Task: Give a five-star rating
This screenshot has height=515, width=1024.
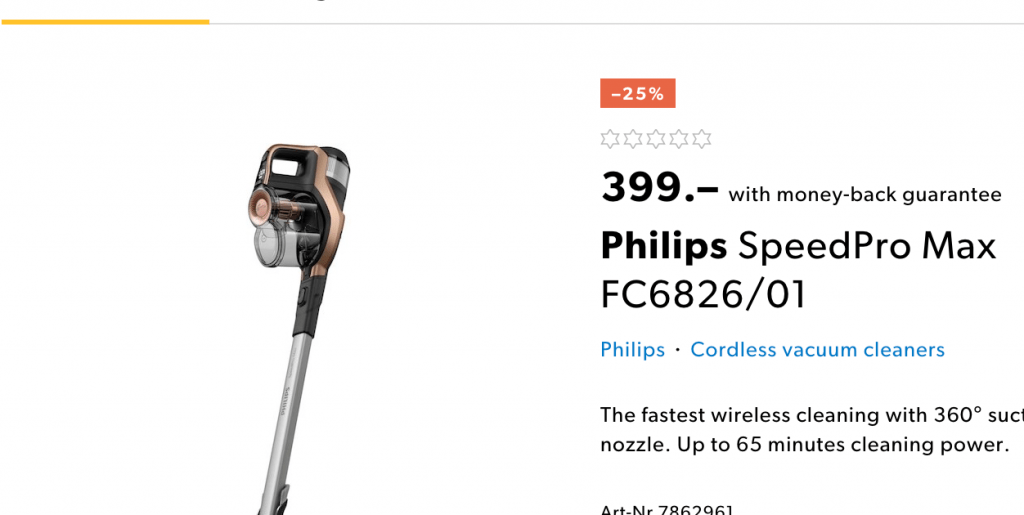Action: pyautogui.click(x=702, y=139)
